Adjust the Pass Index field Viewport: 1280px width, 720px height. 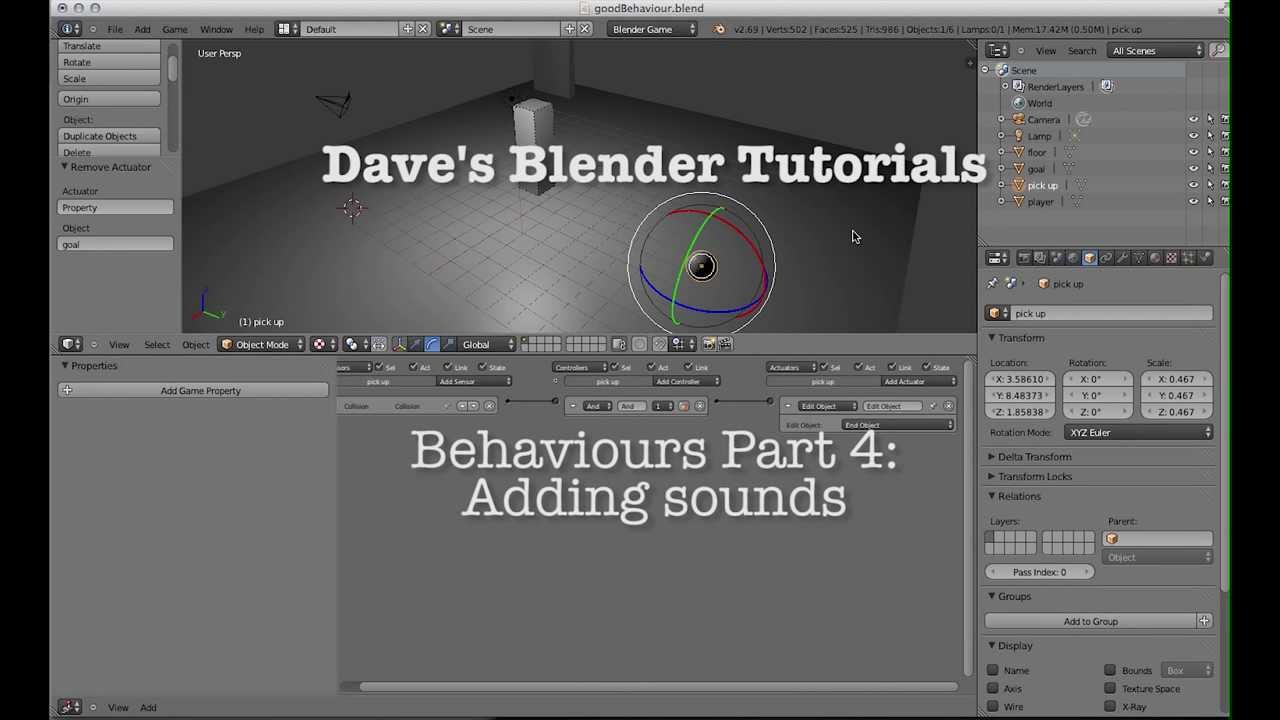point(1040,572)
